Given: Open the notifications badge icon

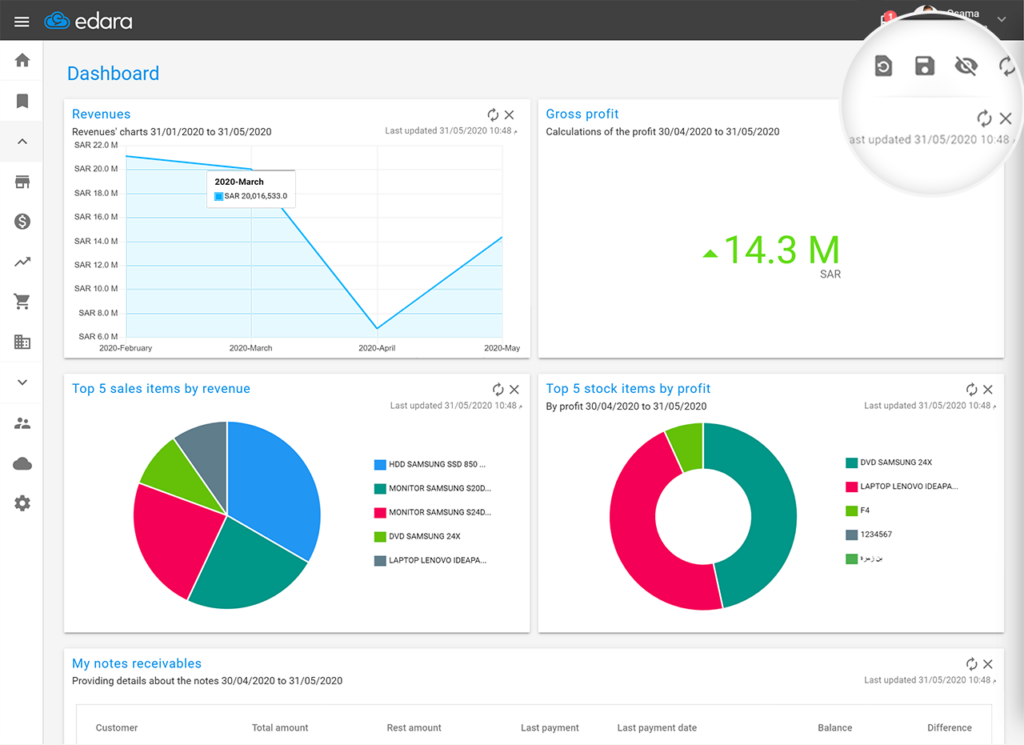Looking at the screenshot, I should 888,18.
